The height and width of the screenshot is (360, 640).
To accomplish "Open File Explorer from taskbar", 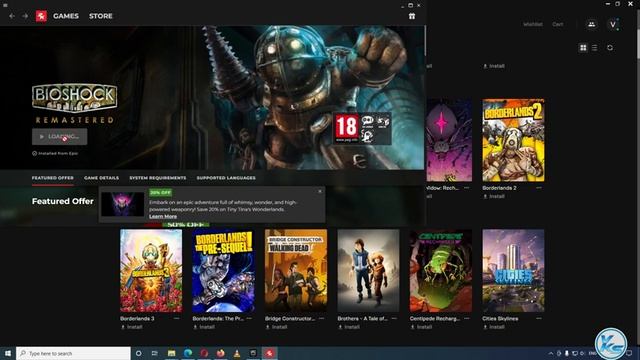I will point(171,353).
